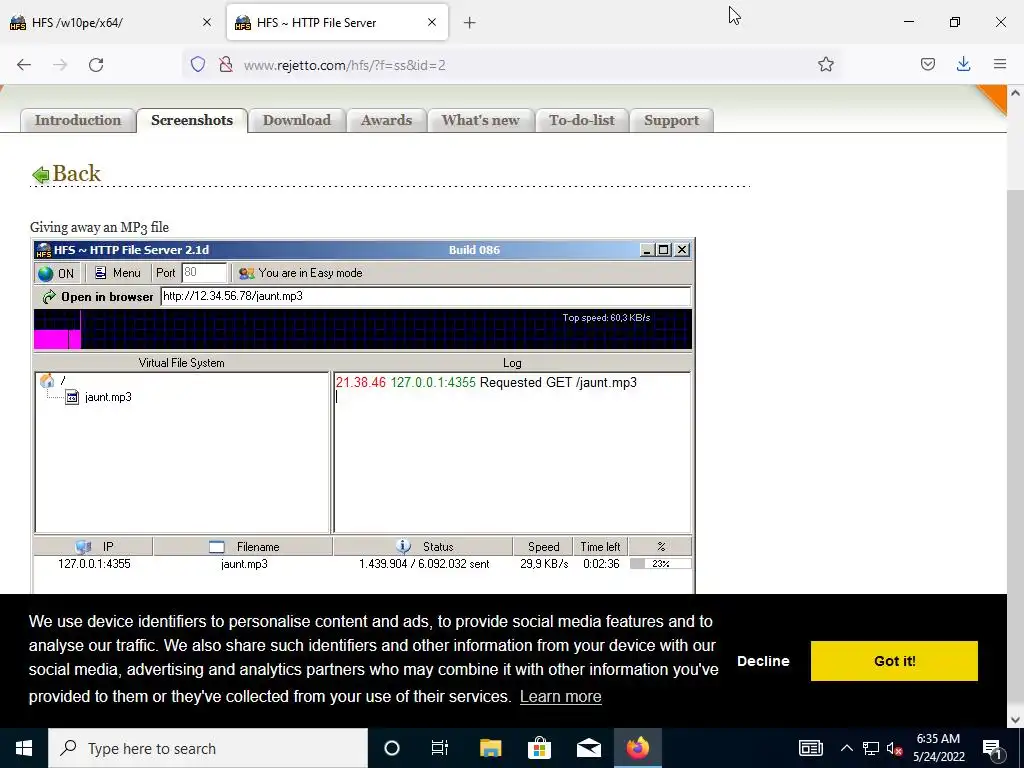Expand the hidden system tray icons chevron
This screenshot has width=1024, height=768.
click(x=846, y=748)
